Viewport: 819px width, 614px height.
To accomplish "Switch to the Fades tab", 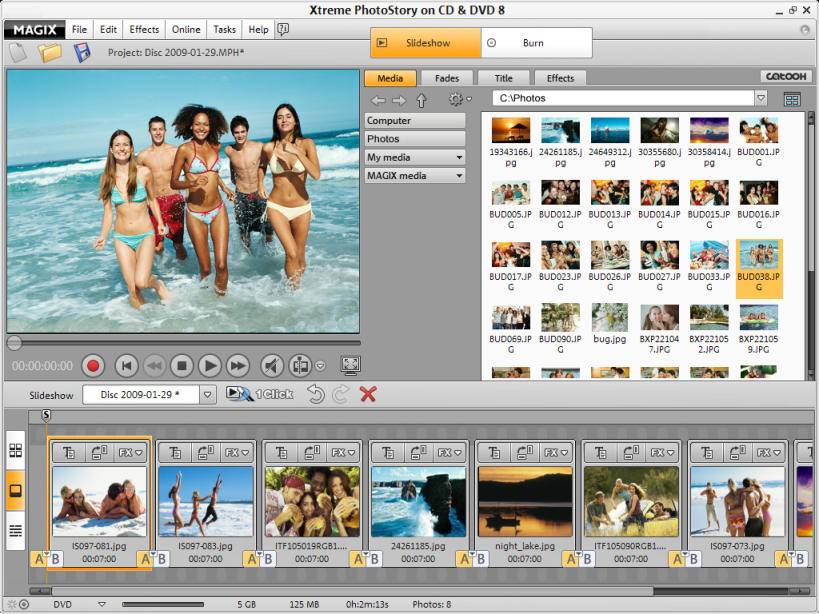I will [447, 78].
